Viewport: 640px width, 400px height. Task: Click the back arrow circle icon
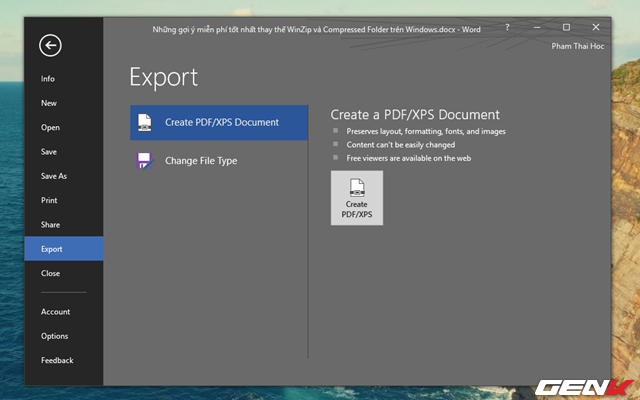tap(50, 45)
